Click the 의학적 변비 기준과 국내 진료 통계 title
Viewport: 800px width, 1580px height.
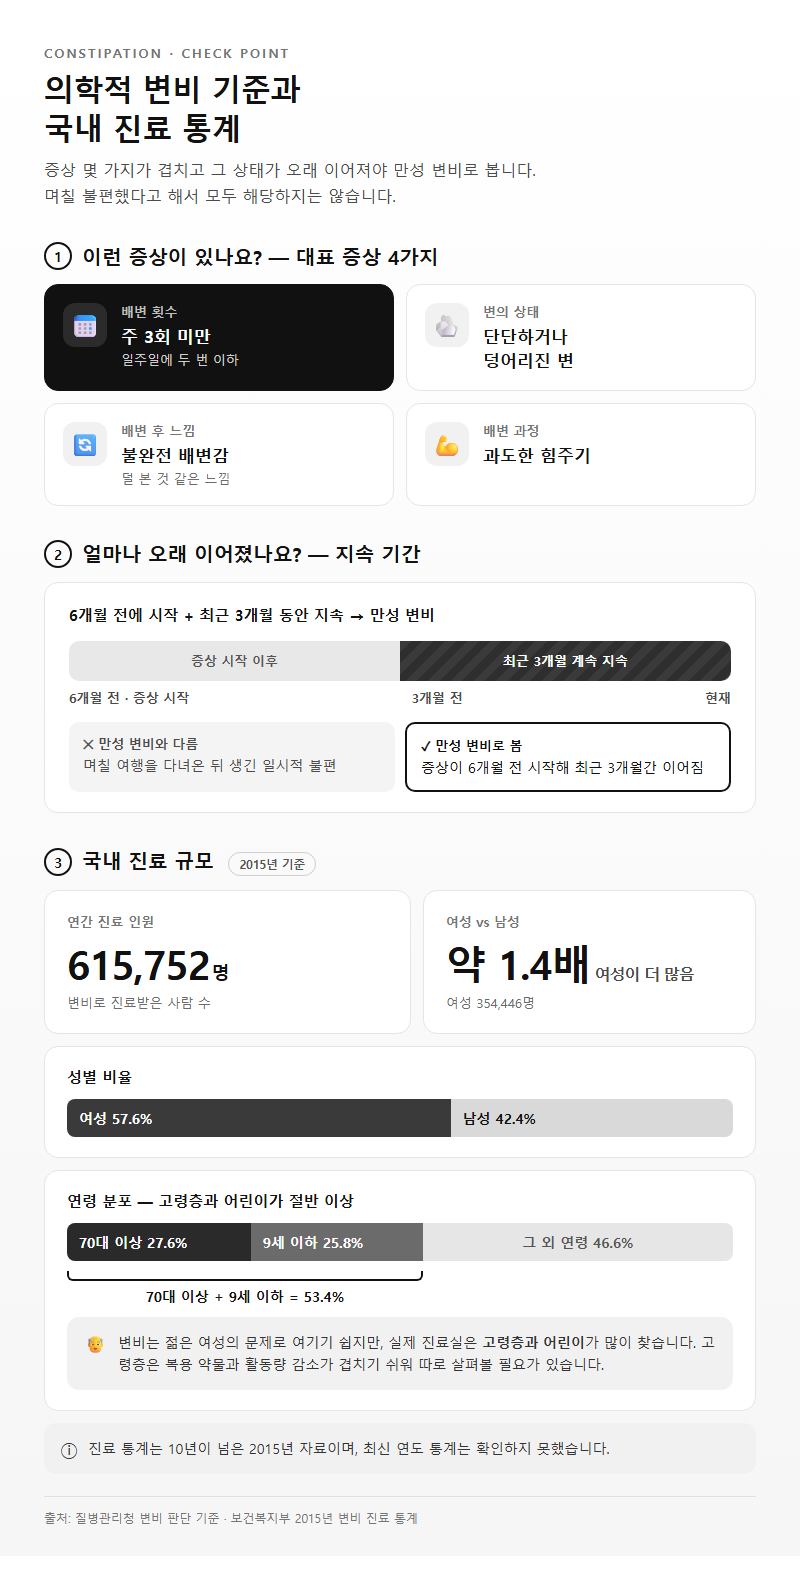(x=172, y=109)
